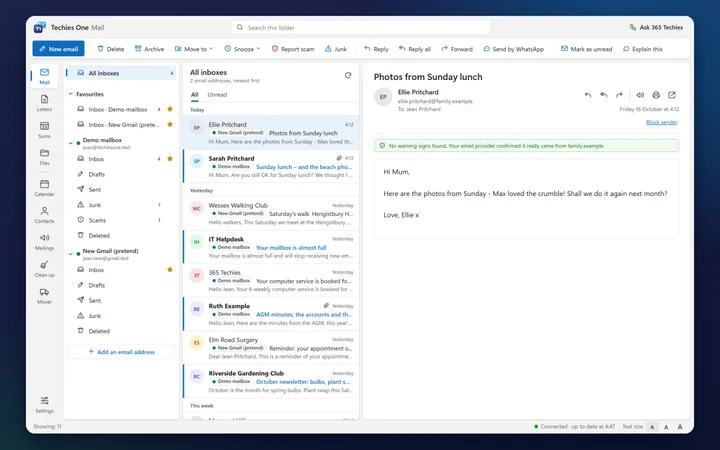Toggle star on New Gmail Inbox folder
Image resolution: width=720 pixels, height=450 pixels.
[170, 270]
